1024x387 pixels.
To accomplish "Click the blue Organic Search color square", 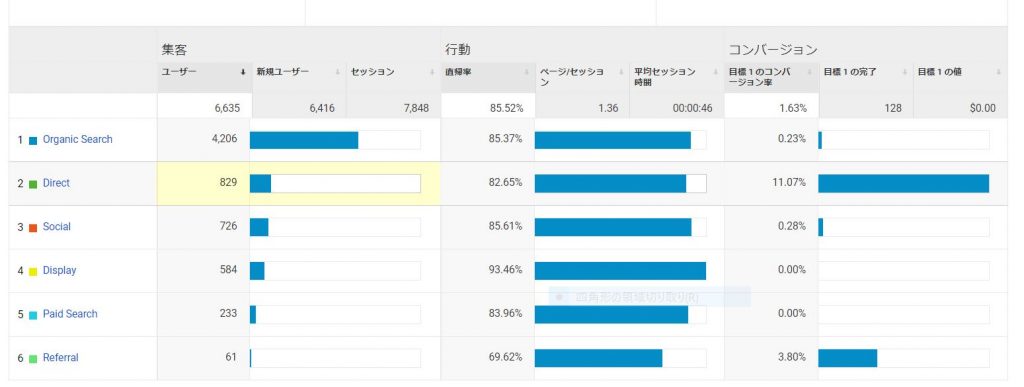I will pyautogui.click(x=33, y=140).
